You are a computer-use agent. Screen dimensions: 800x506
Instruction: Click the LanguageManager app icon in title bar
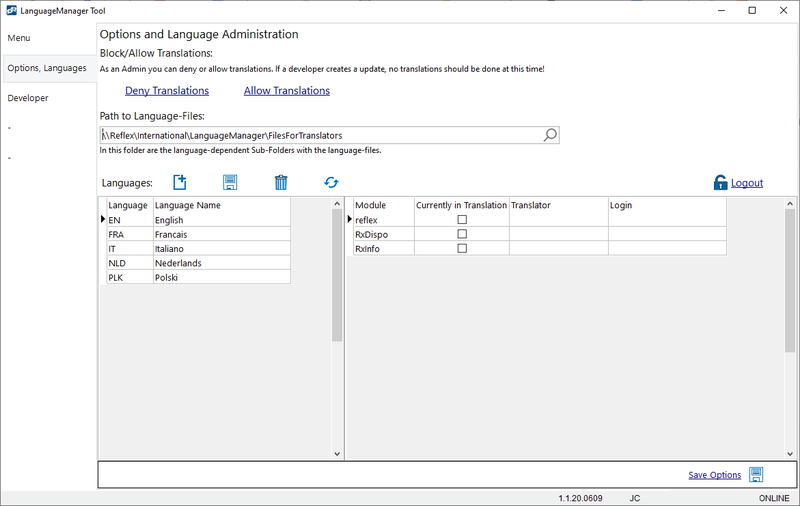pyautogui.click(x=11, y=10)
